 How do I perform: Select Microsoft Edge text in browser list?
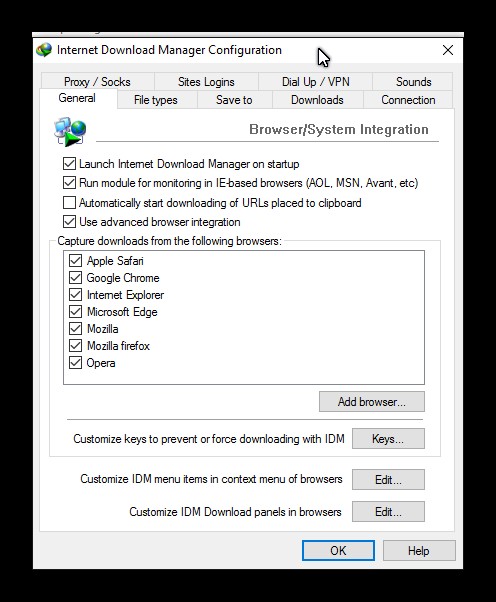coord(122,312)
